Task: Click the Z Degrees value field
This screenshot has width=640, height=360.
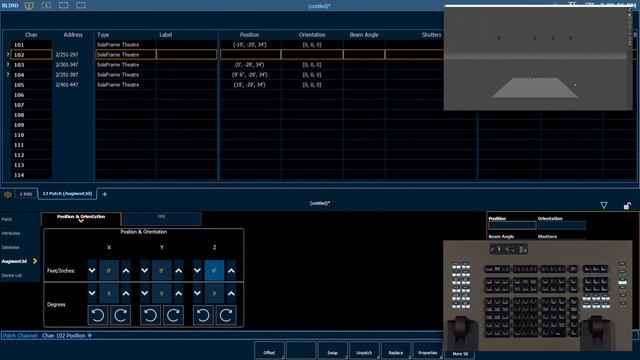Action: coord(214,293)
